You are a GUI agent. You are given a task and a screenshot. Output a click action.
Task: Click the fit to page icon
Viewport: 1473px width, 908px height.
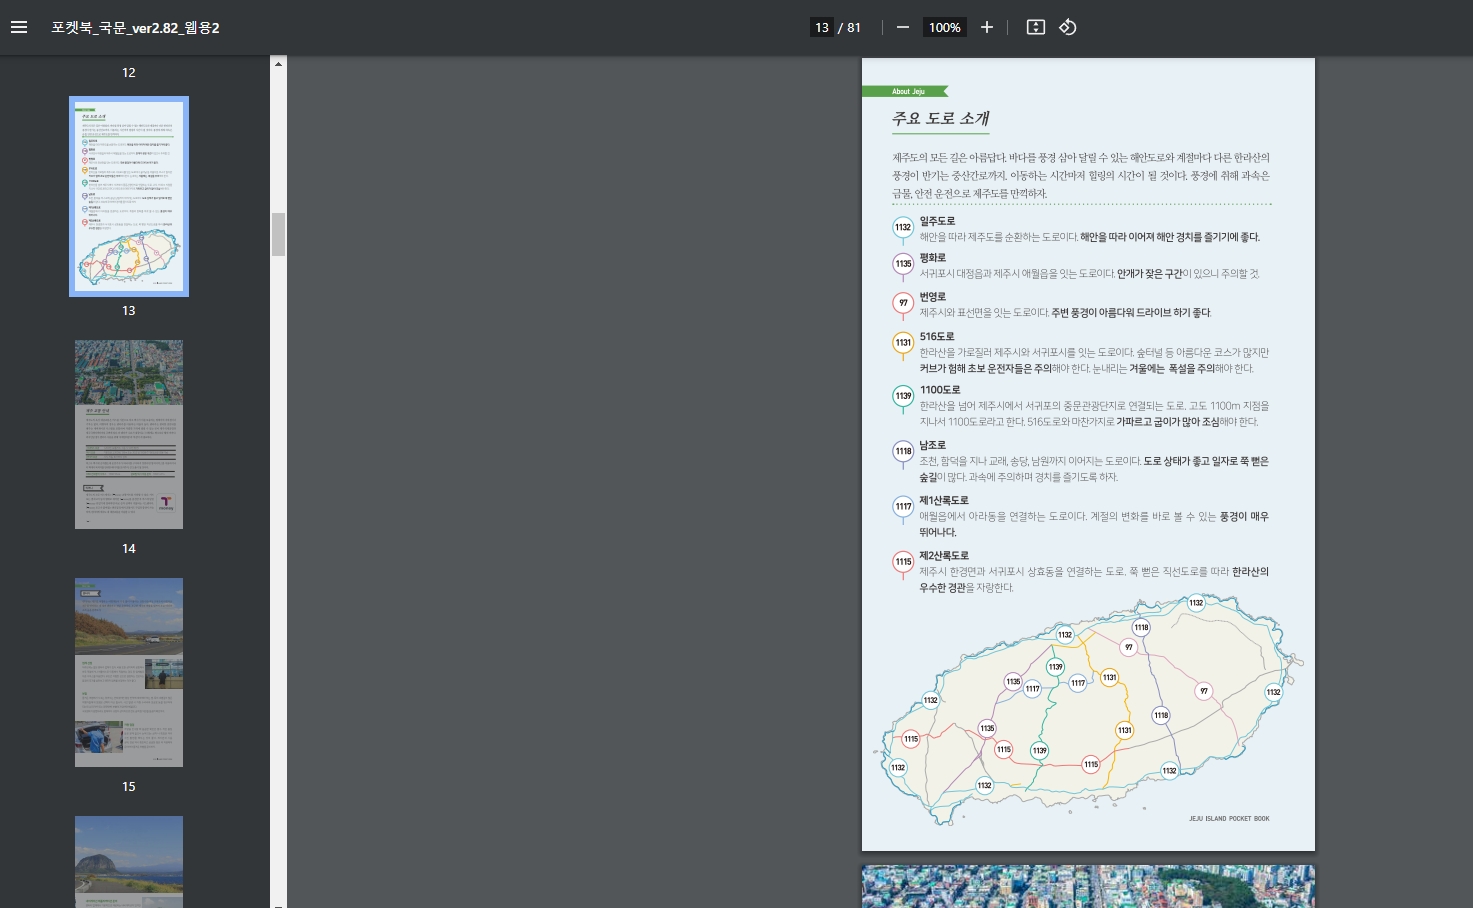pos(1036,27)
